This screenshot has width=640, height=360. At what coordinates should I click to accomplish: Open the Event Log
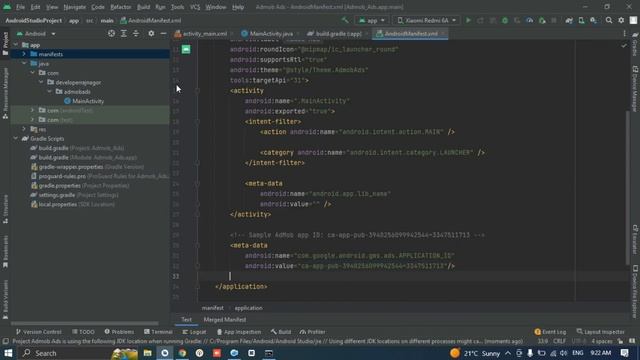click(550, 332)
